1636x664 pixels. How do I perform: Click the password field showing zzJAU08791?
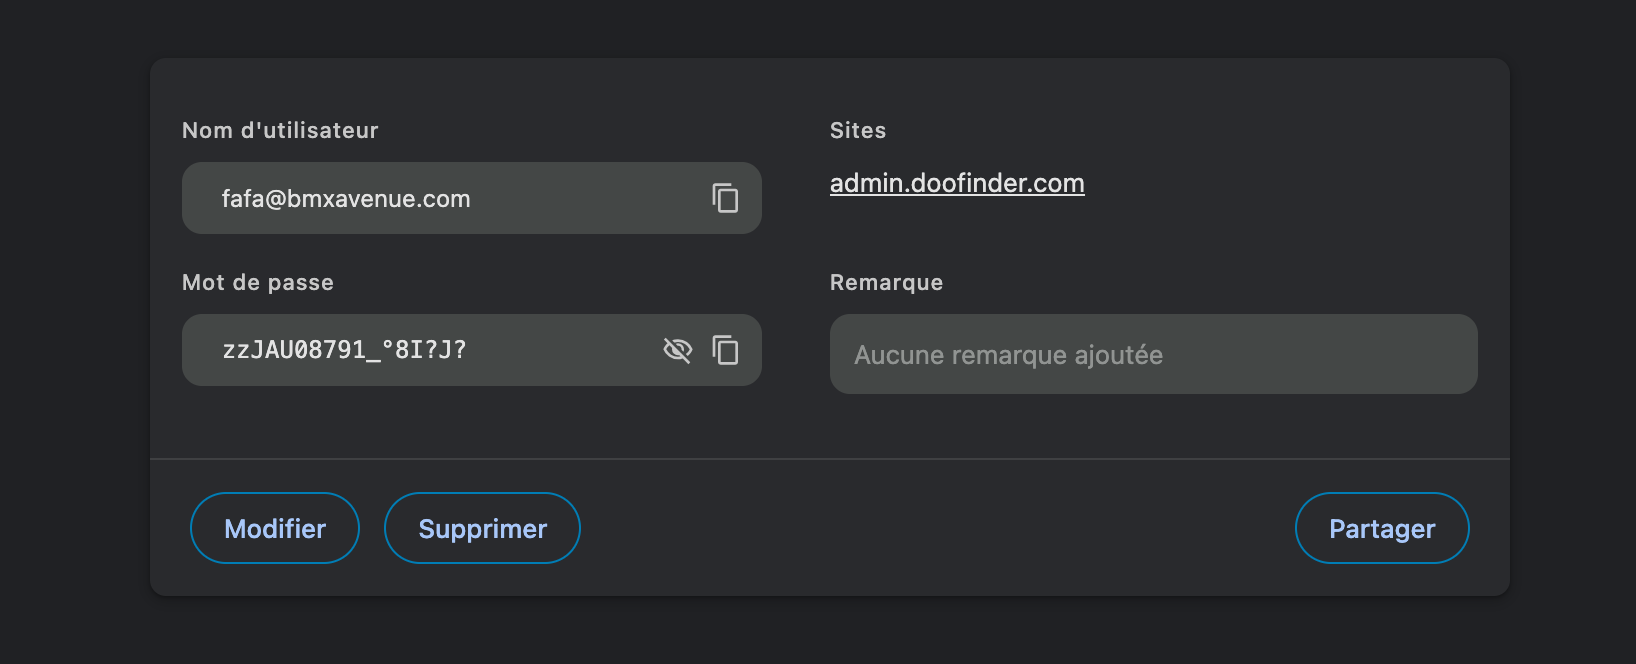click(x=472, y=350)
